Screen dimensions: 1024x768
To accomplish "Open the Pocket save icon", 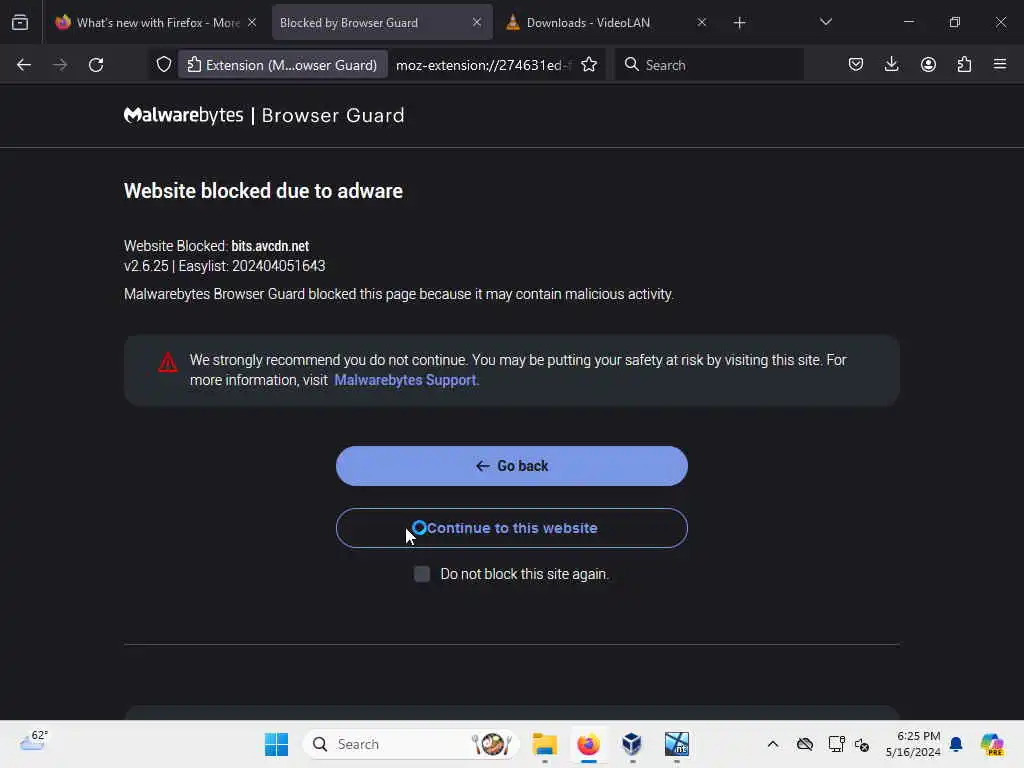I will click(x=856, y=65).
